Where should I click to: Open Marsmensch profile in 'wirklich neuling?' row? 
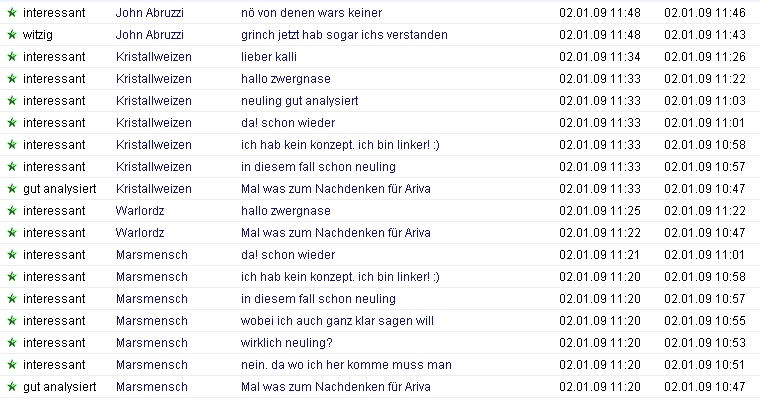click(152, 343)
